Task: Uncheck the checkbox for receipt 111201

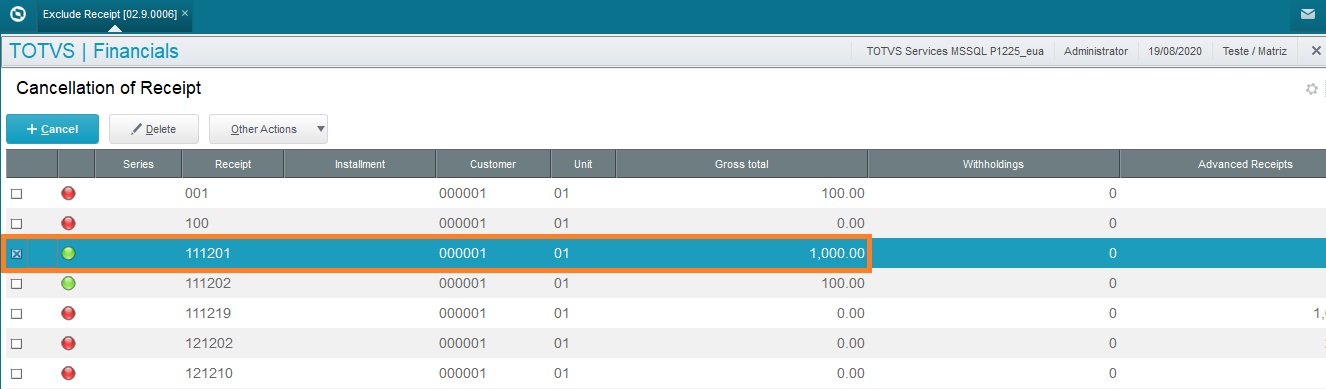Action: [x=16, y=254]
